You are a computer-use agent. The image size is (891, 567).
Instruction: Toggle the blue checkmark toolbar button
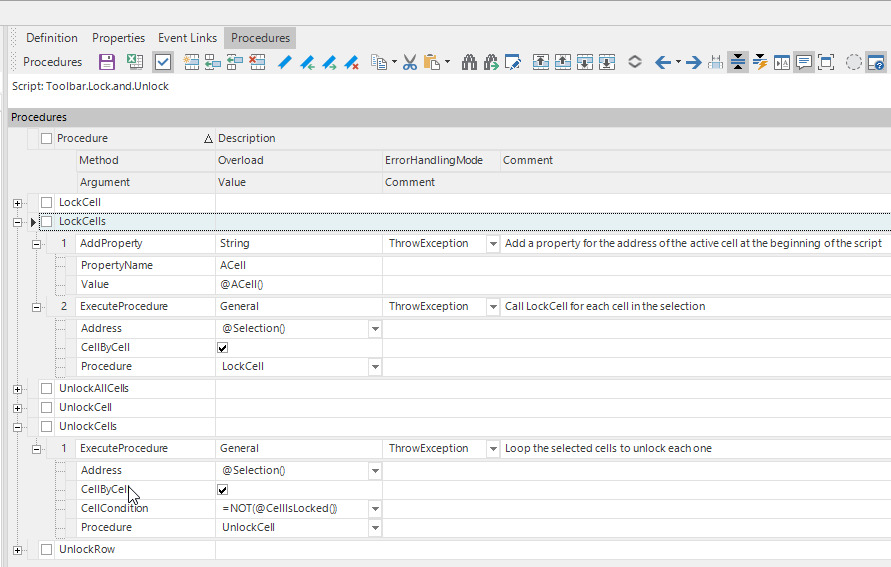point(163,62)
